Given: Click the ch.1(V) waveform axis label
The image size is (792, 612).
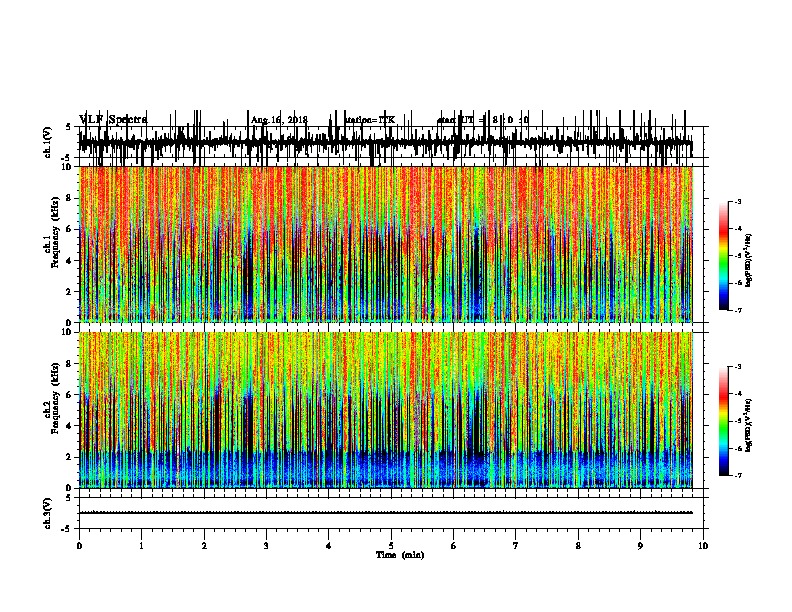Looking at the screenshot, I should point(47,142).
